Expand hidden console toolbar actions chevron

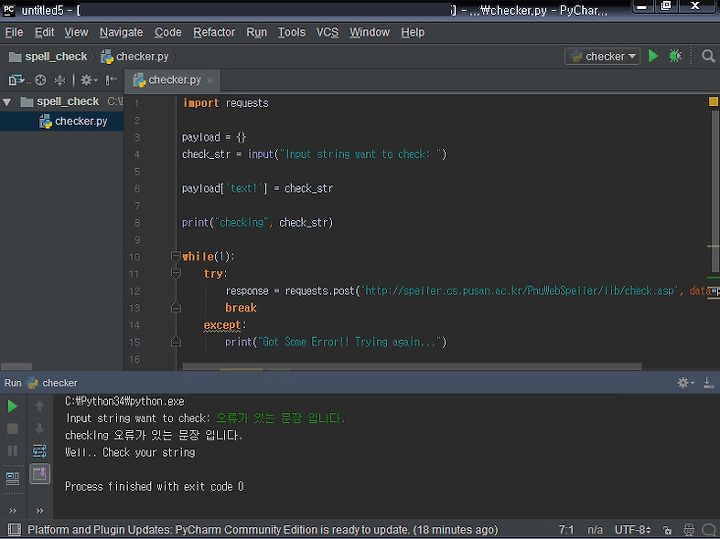point(39,511)
